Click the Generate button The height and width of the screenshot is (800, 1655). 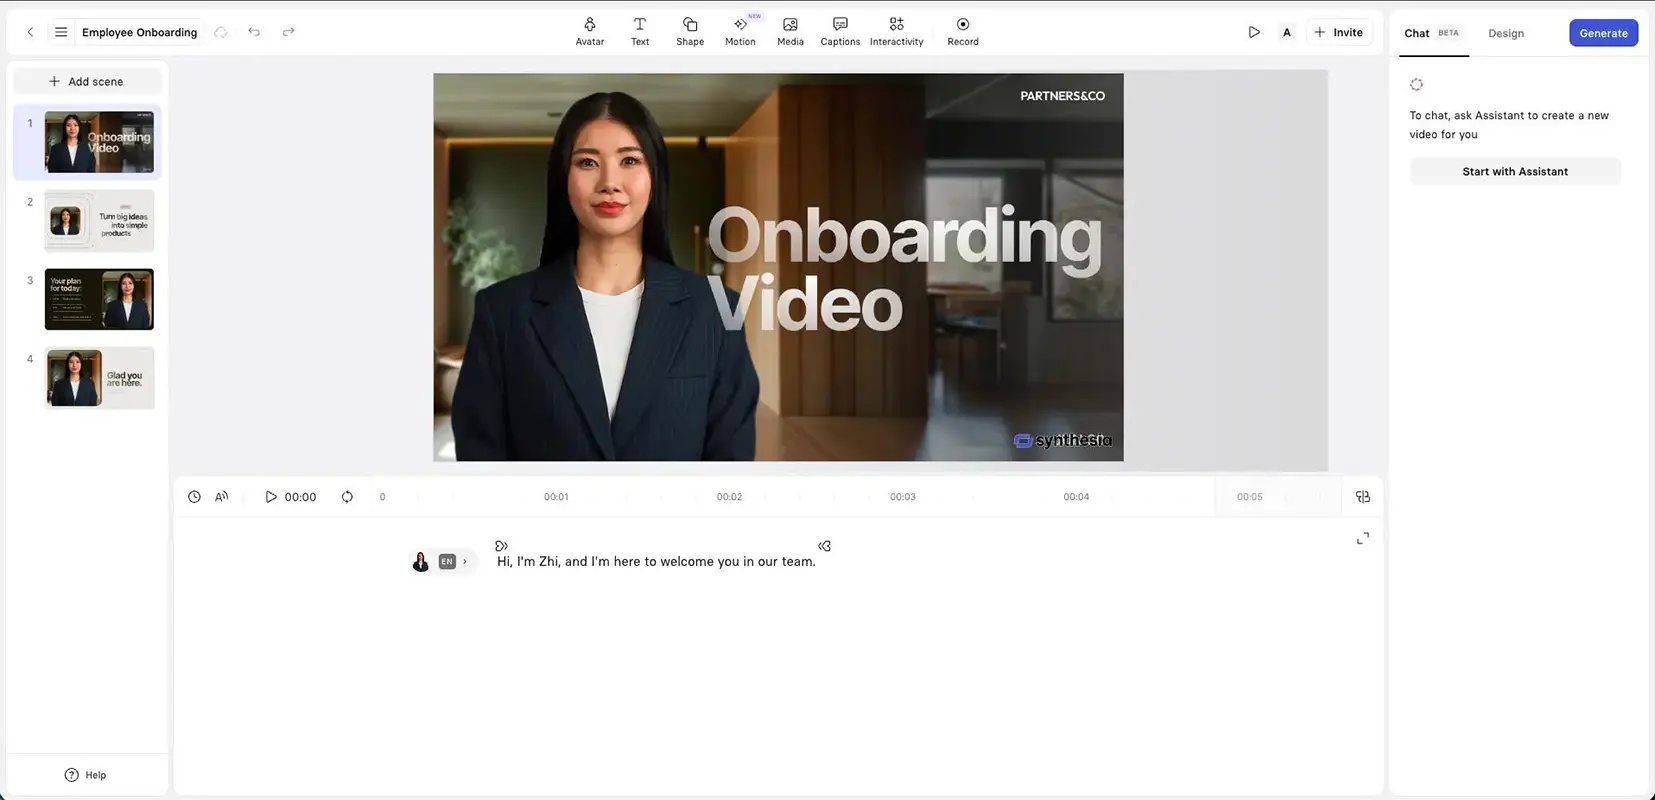coord(1603,33)
